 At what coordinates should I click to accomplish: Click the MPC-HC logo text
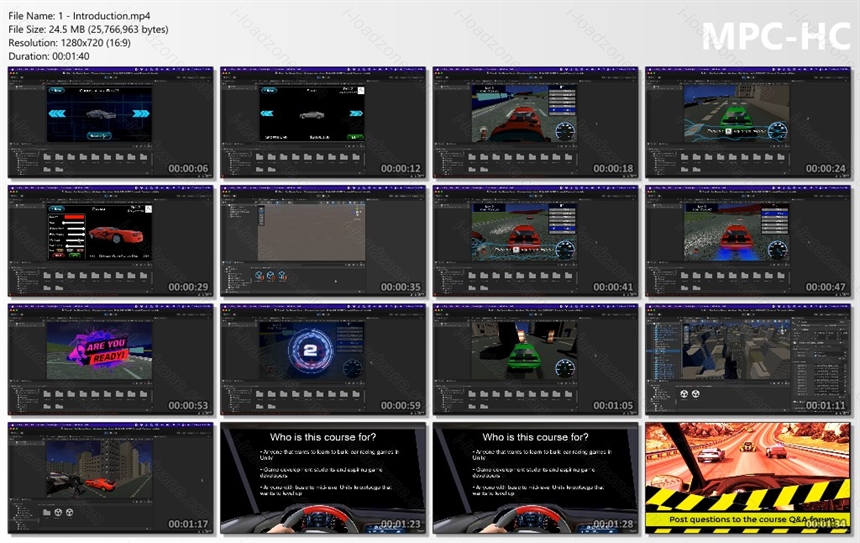[x=776, y=37]
